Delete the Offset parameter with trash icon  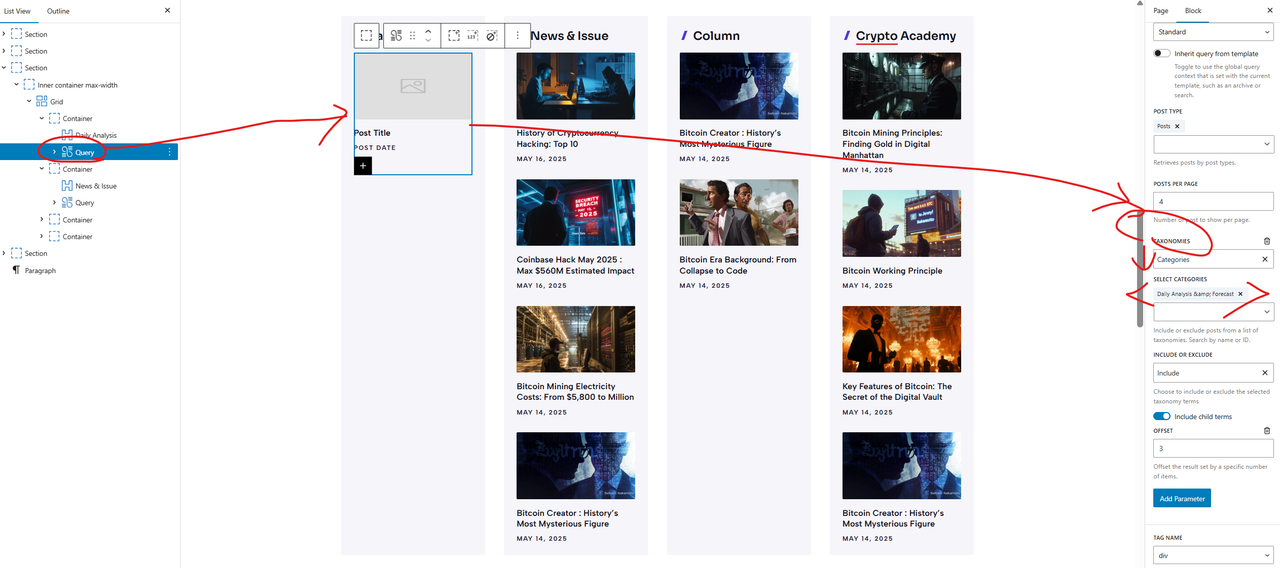click(x=1267, y=431)
